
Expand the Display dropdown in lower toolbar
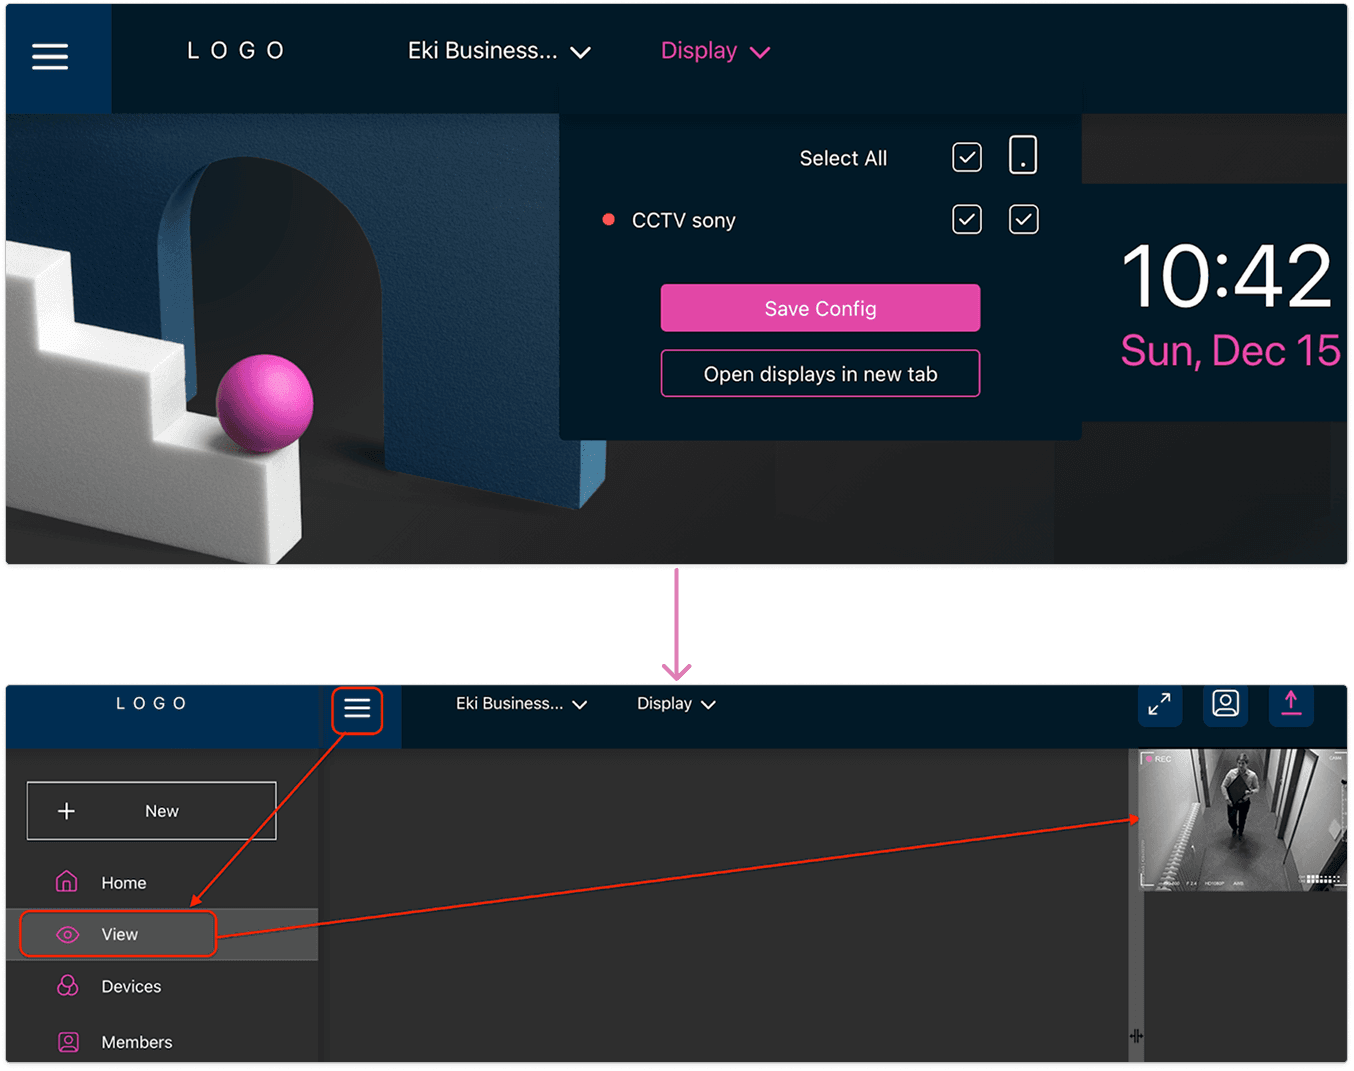pos(675,704)
